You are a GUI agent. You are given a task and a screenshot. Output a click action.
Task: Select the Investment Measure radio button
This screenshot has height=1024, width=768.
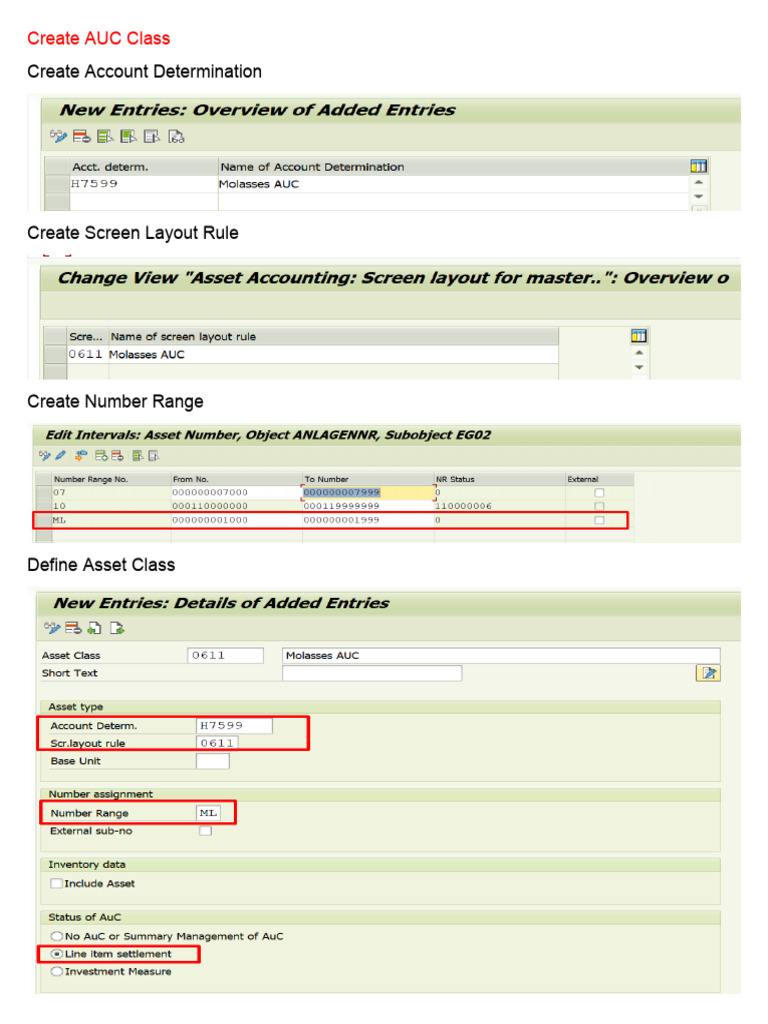click(x=56, y=971)
